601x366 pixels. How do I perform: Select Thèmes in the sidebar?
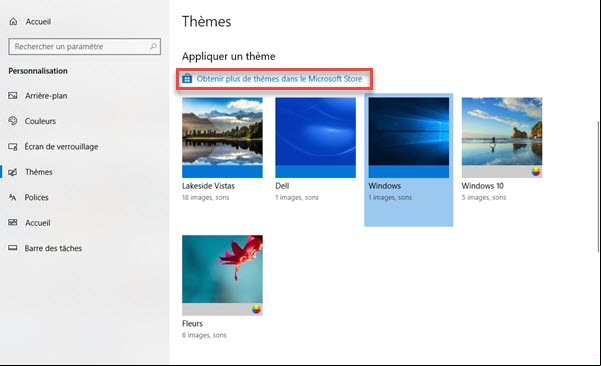point(39,172)
